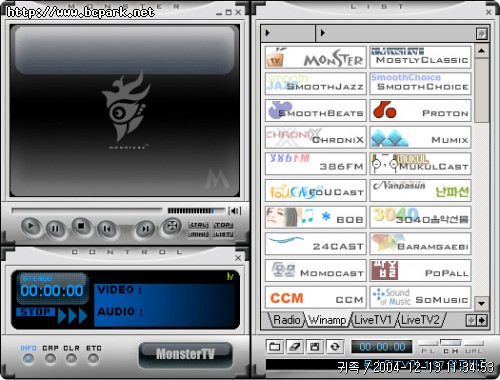Open the Baramgaebi station

coord(420,244)
